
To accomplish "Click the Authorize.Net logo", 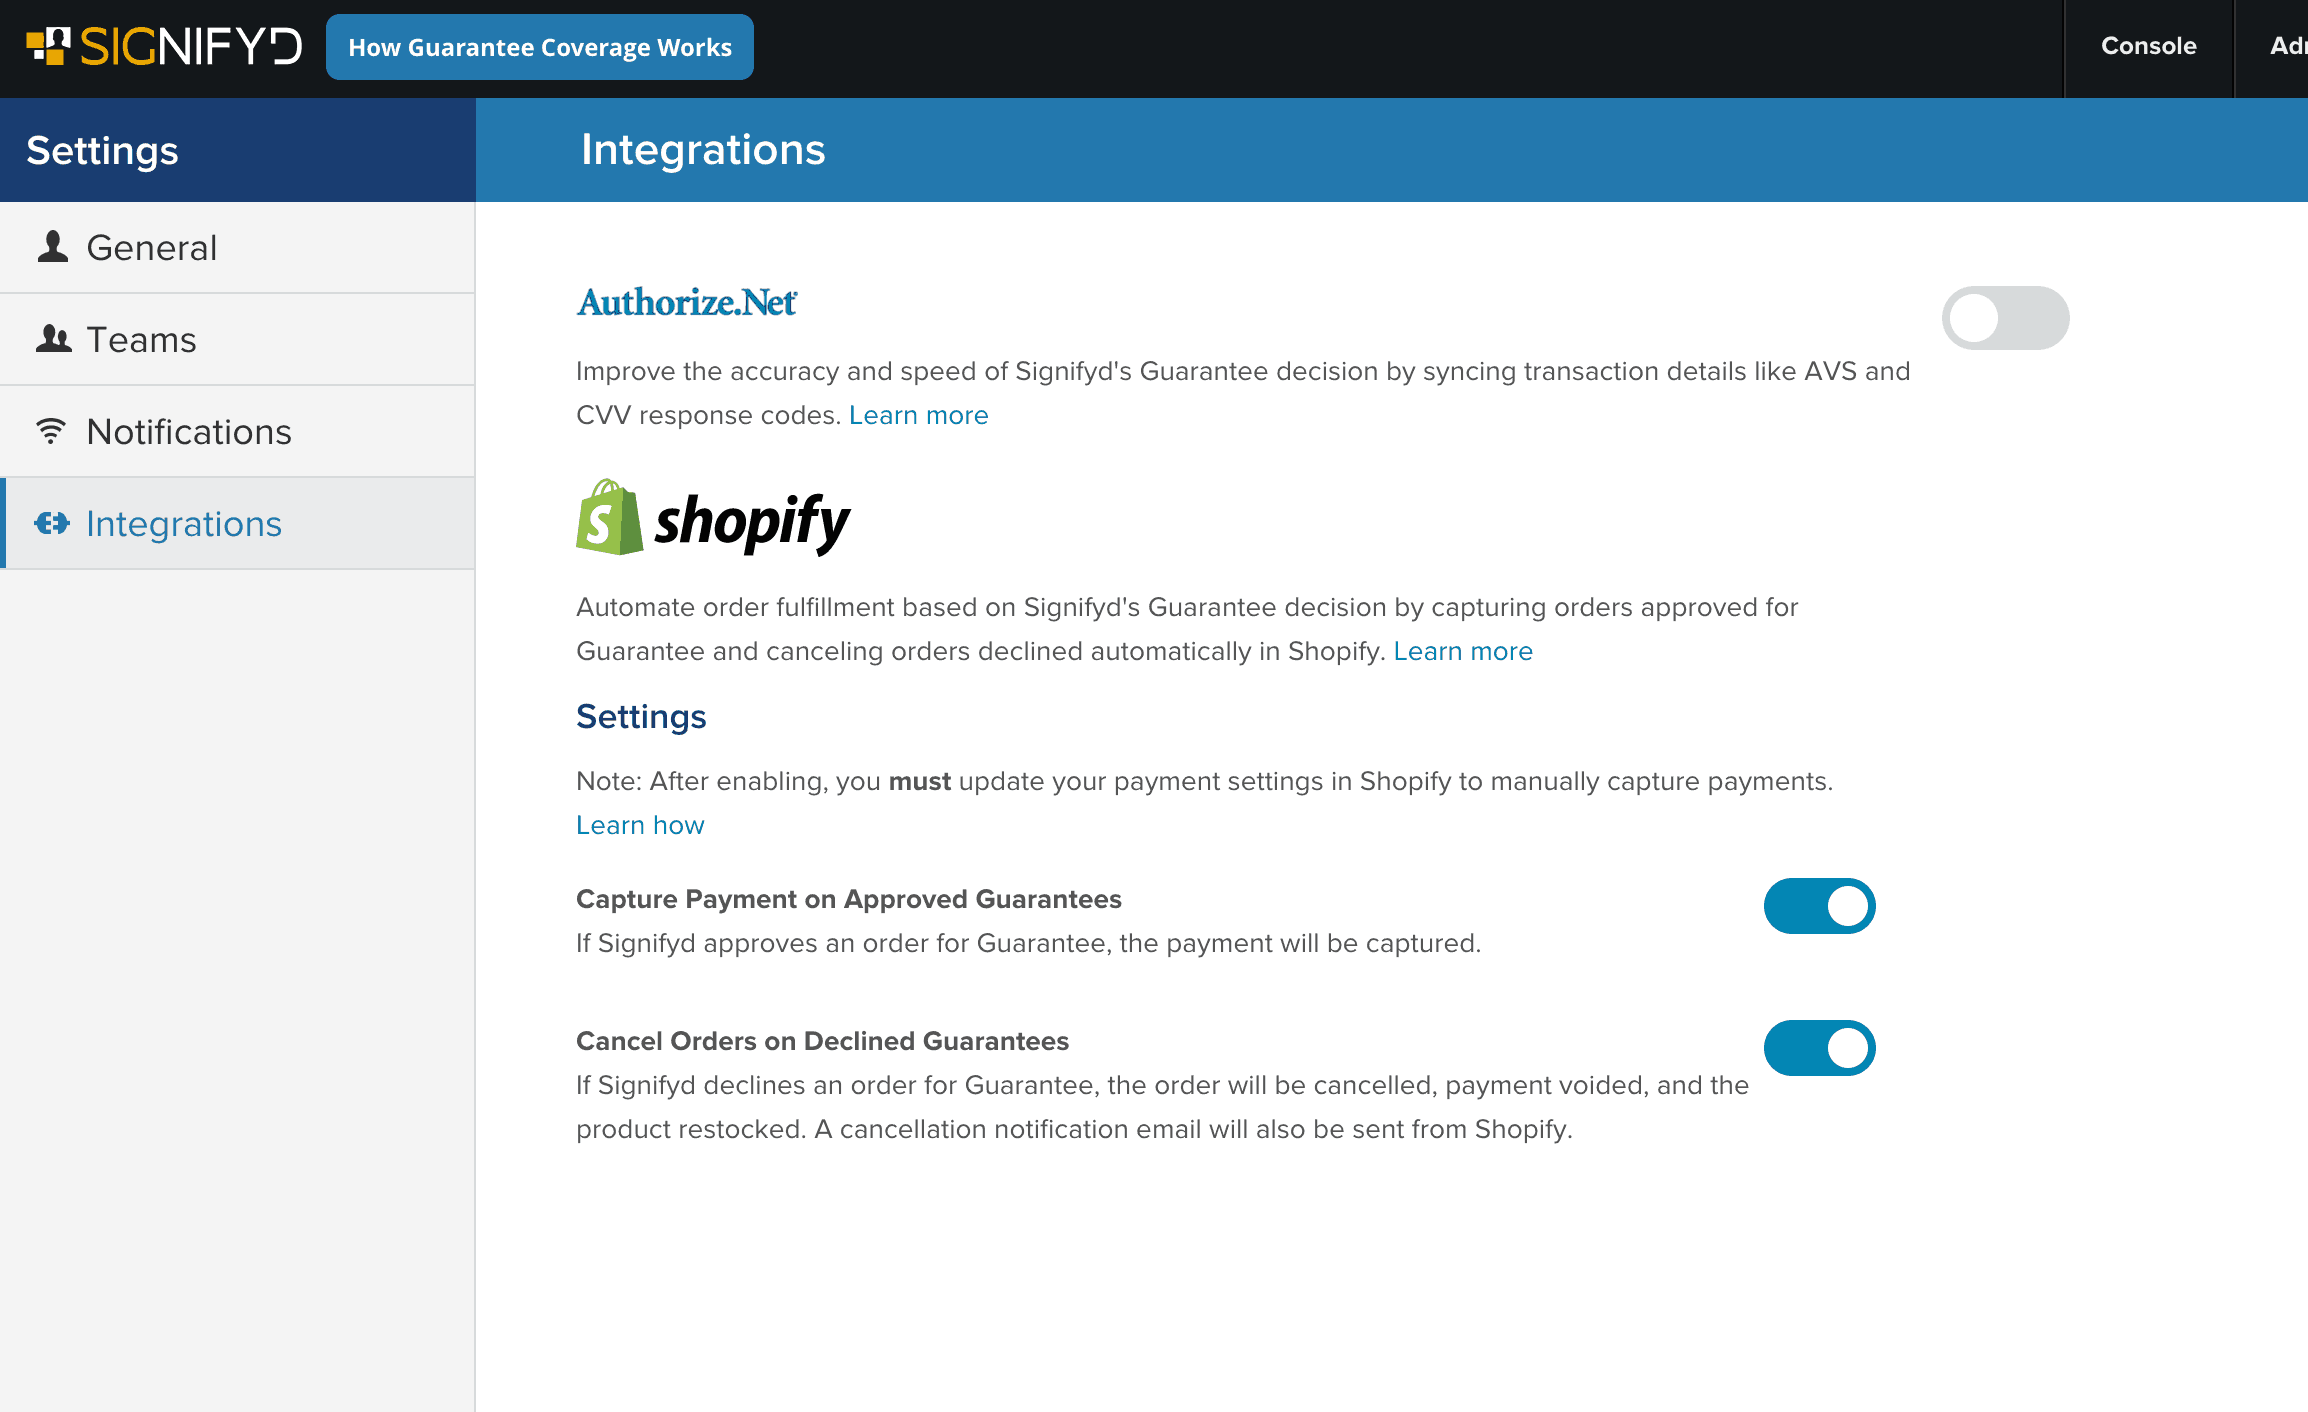I will [x=687, y=302].
